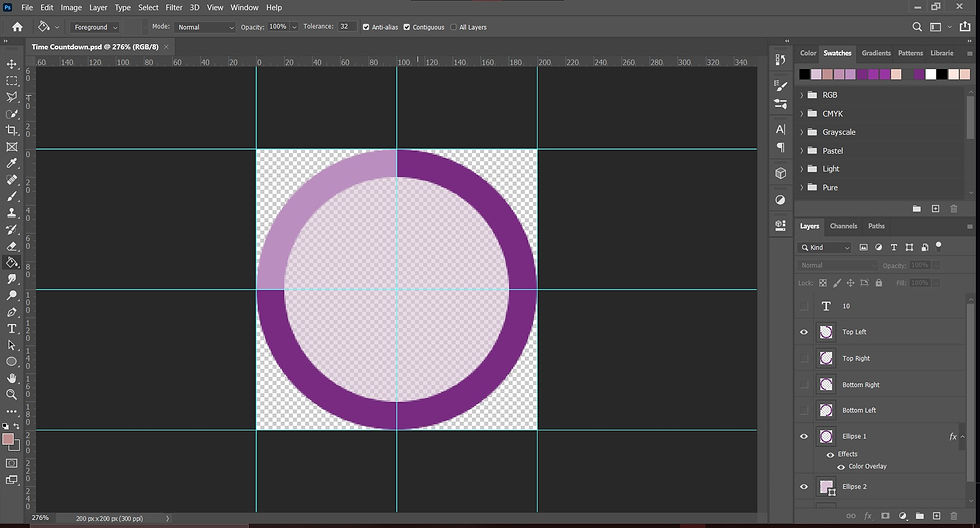Image resolution: width=980 pixels, height=528 pixels.
Task: Select the Eraser tool
Action: click(12, 246)
